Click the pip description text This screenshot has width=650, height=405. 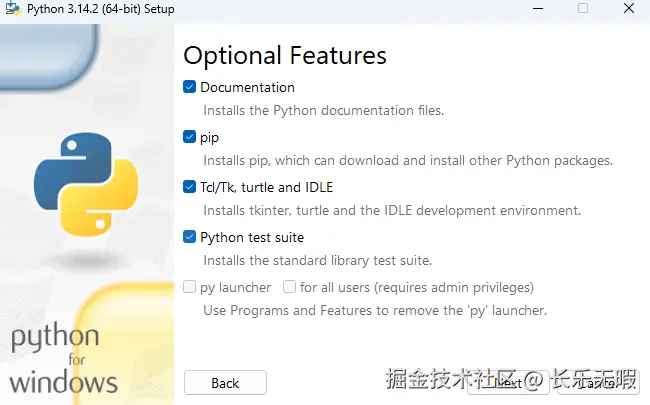(x=408, y=161)
